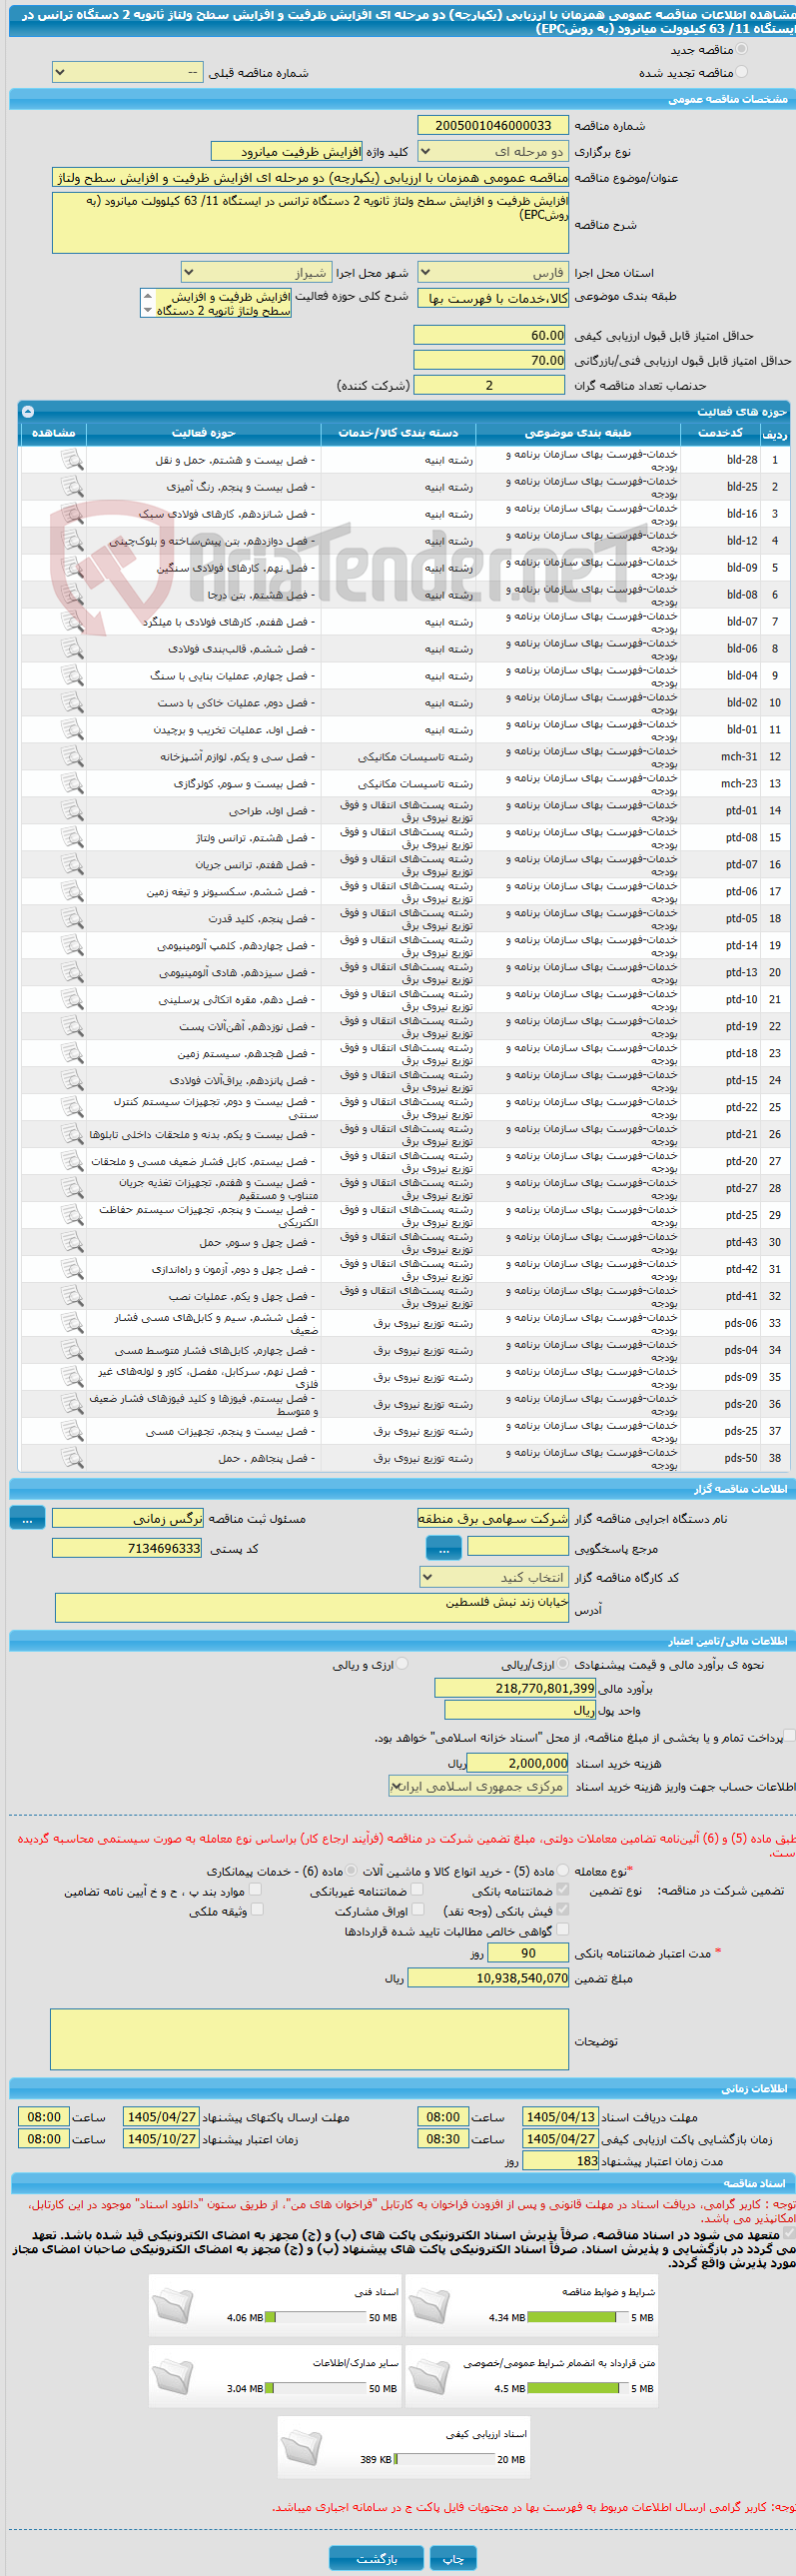Select ارزی و ریالی radio option

tap(402, 1664)
